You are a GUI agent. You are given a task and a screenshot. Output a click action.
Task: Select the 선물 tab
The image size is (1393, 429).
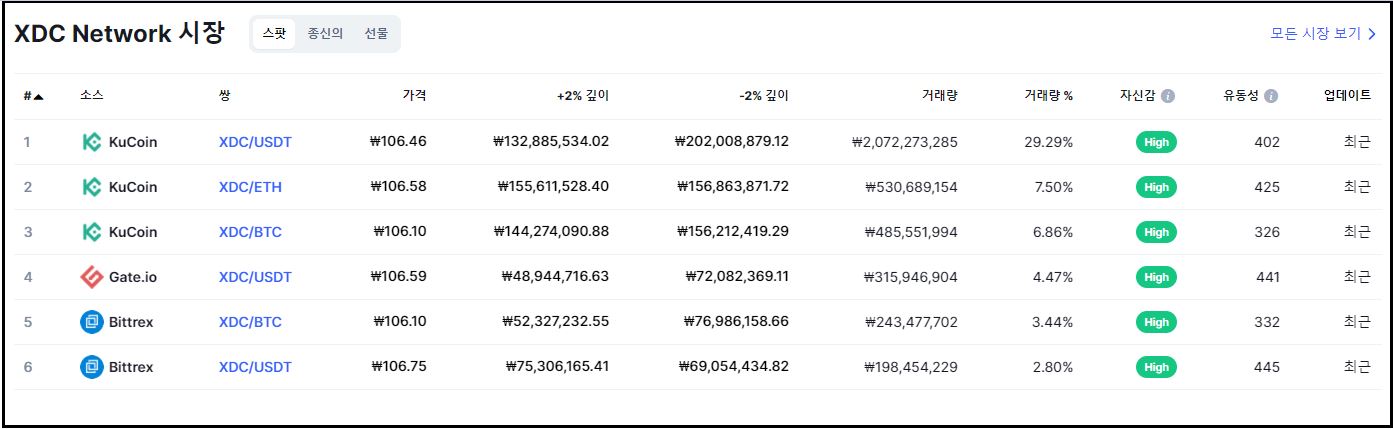click(376, 33)
